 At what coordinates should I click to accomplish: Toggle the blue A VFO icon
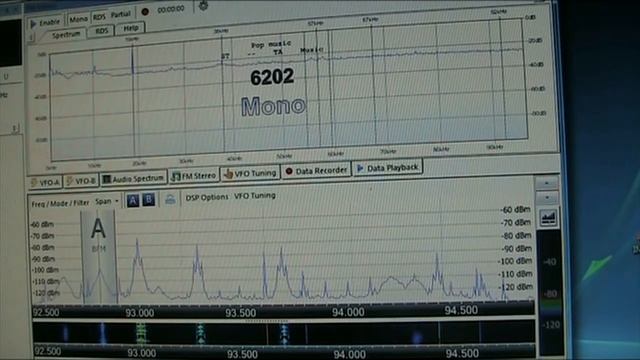133,200
